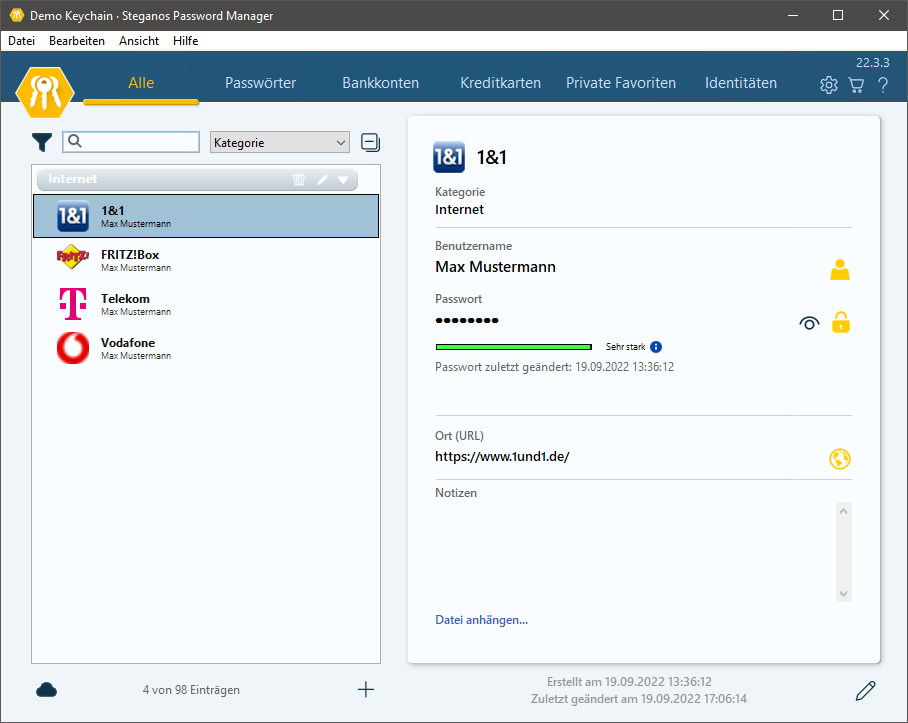Click the funnel filter icon
This screenshot has height=723, width=908.
pyautogui.click(x=42, y=142)
